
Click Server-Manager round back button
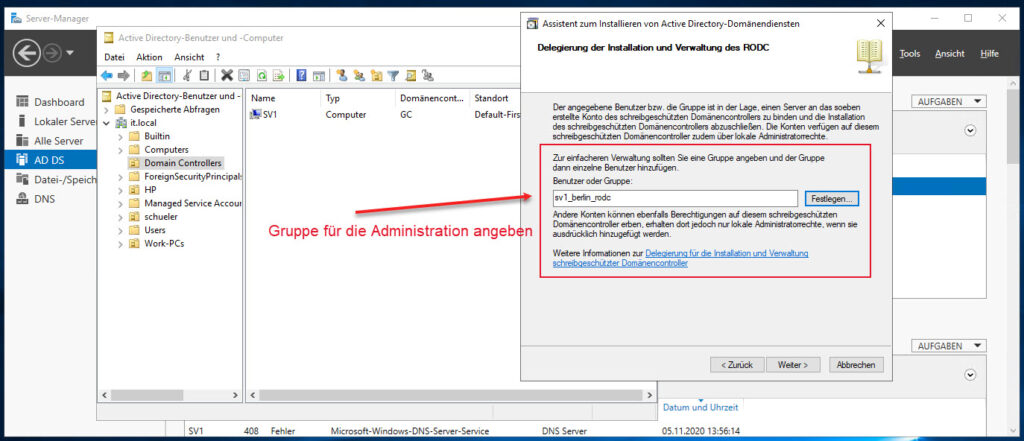[27, 53]
